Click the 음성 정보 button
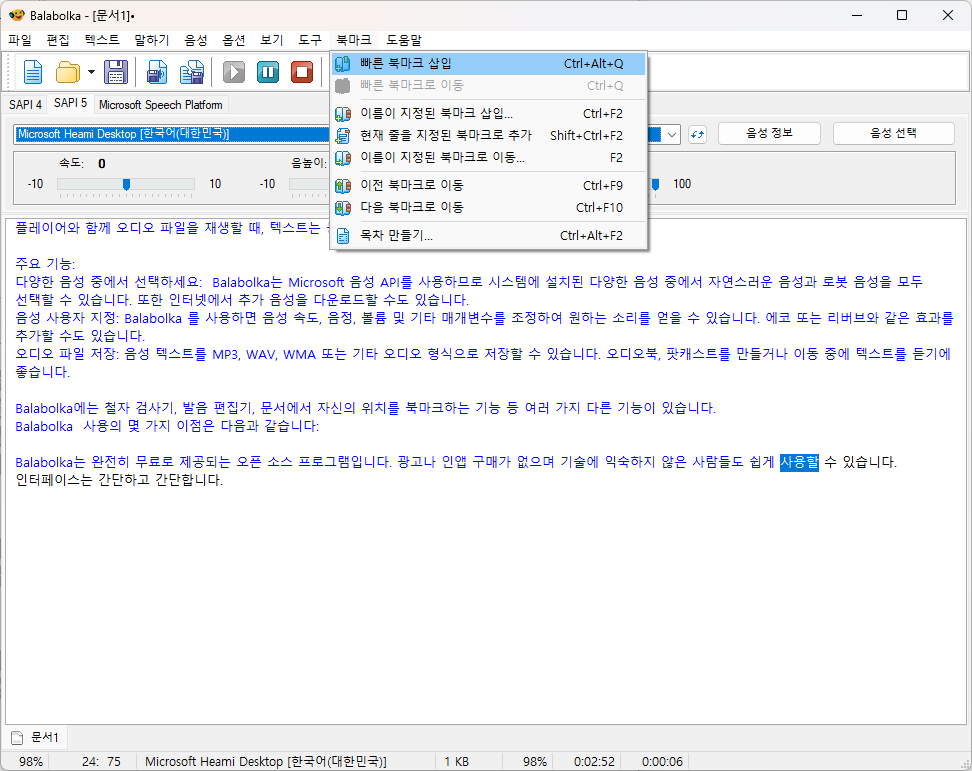 [769, 133]
